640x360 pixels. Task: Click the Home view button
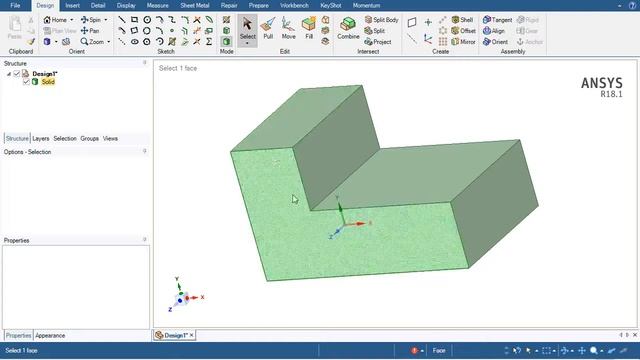pos(55,20)
